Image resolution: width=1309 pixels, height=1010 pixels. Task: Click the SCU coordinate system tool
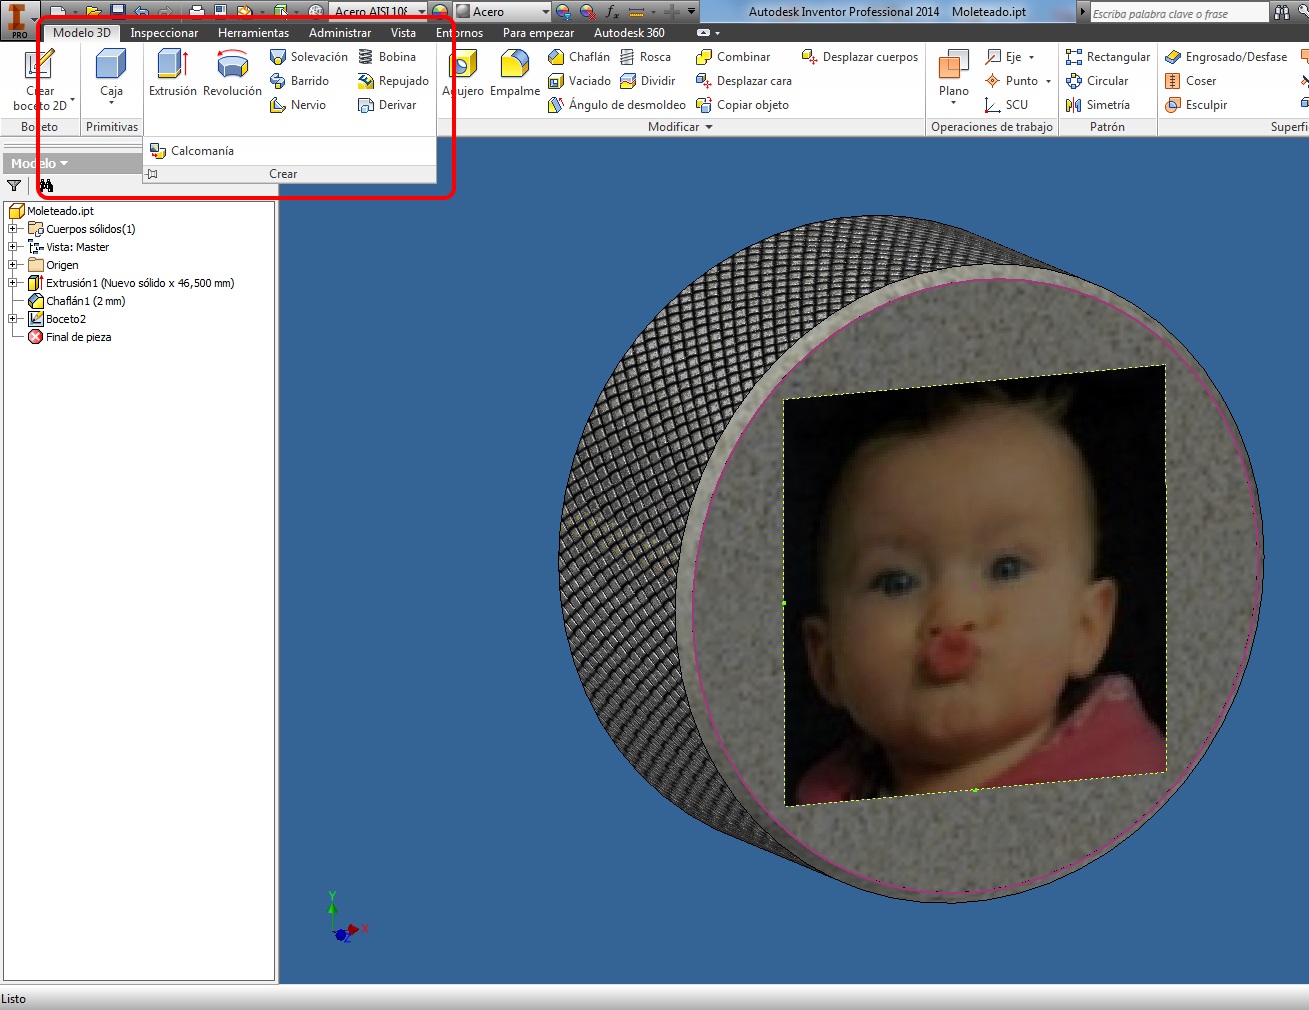pos(1006,105)
